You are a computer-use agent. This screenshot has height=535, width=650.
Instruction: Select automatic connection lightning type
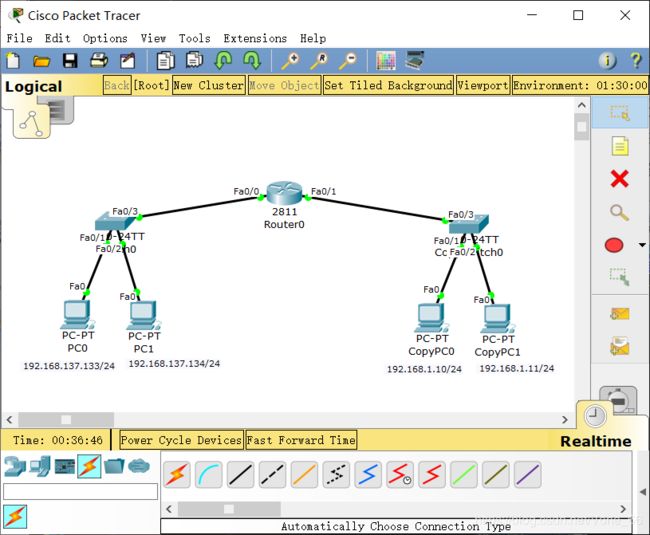point(177,474)
